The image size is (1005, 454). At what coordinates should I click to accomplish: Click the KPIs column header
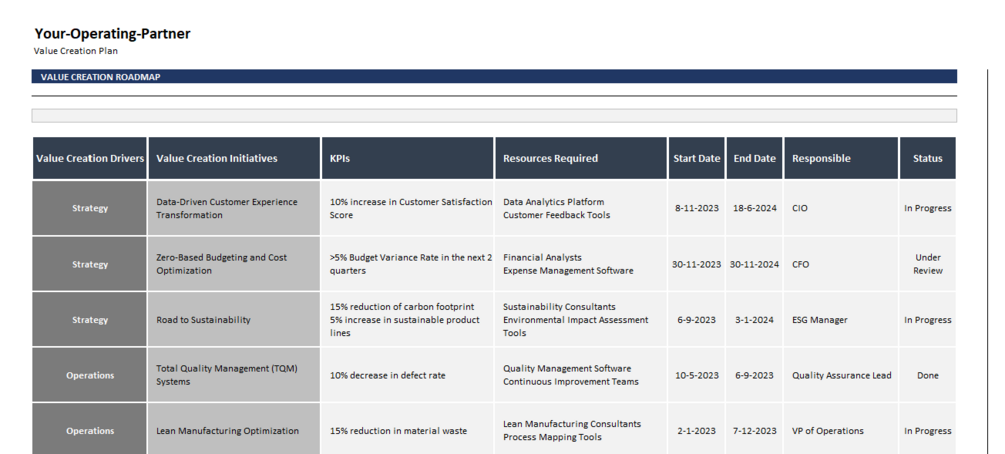pyautogui.click(x=408, y=158)
